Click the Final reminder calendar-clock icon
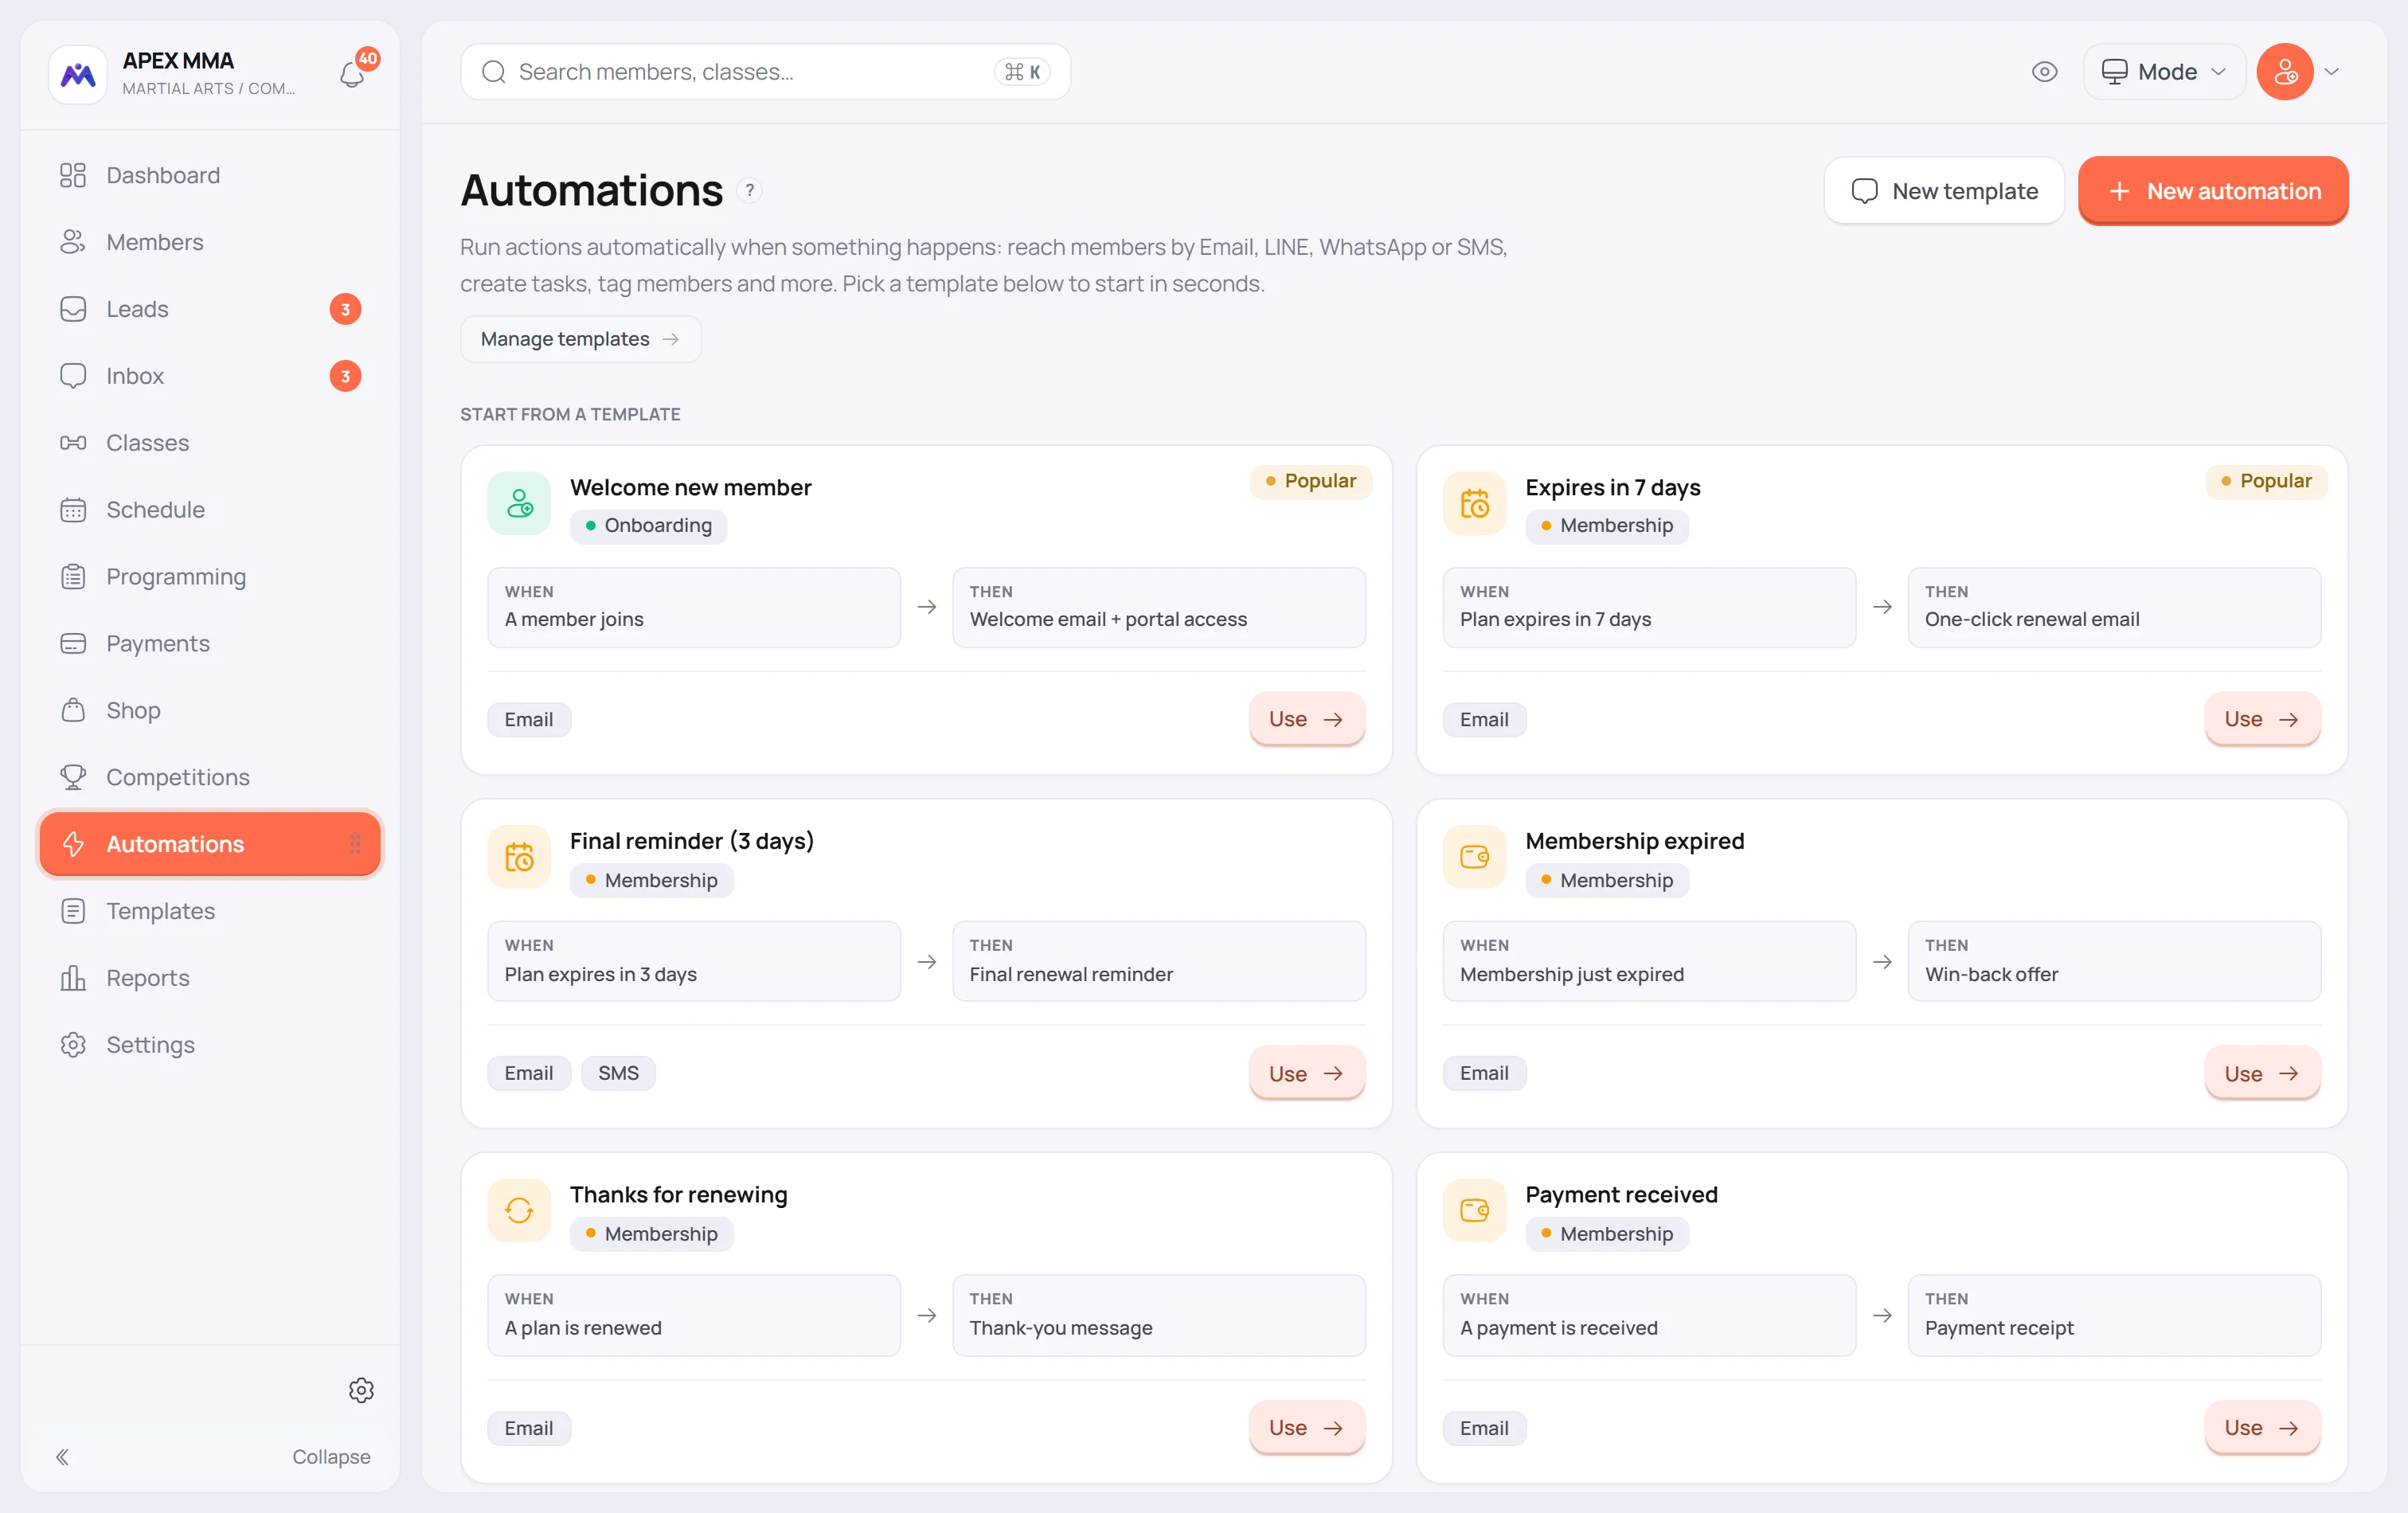The width and height of the screenshot is (2408, 1513). [519, 857]
